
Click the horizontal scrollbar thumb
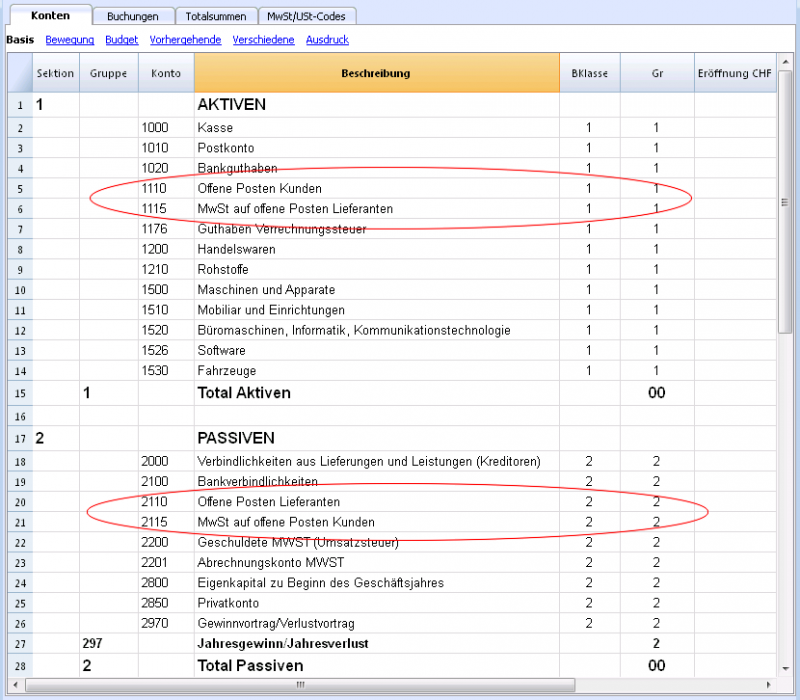300,684
